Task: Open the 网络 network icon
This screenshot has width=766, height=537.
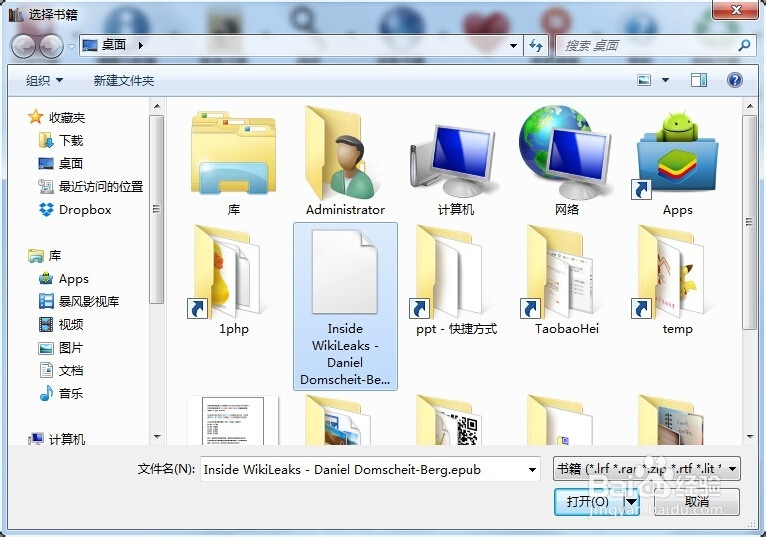Action: tap(566, 161)
